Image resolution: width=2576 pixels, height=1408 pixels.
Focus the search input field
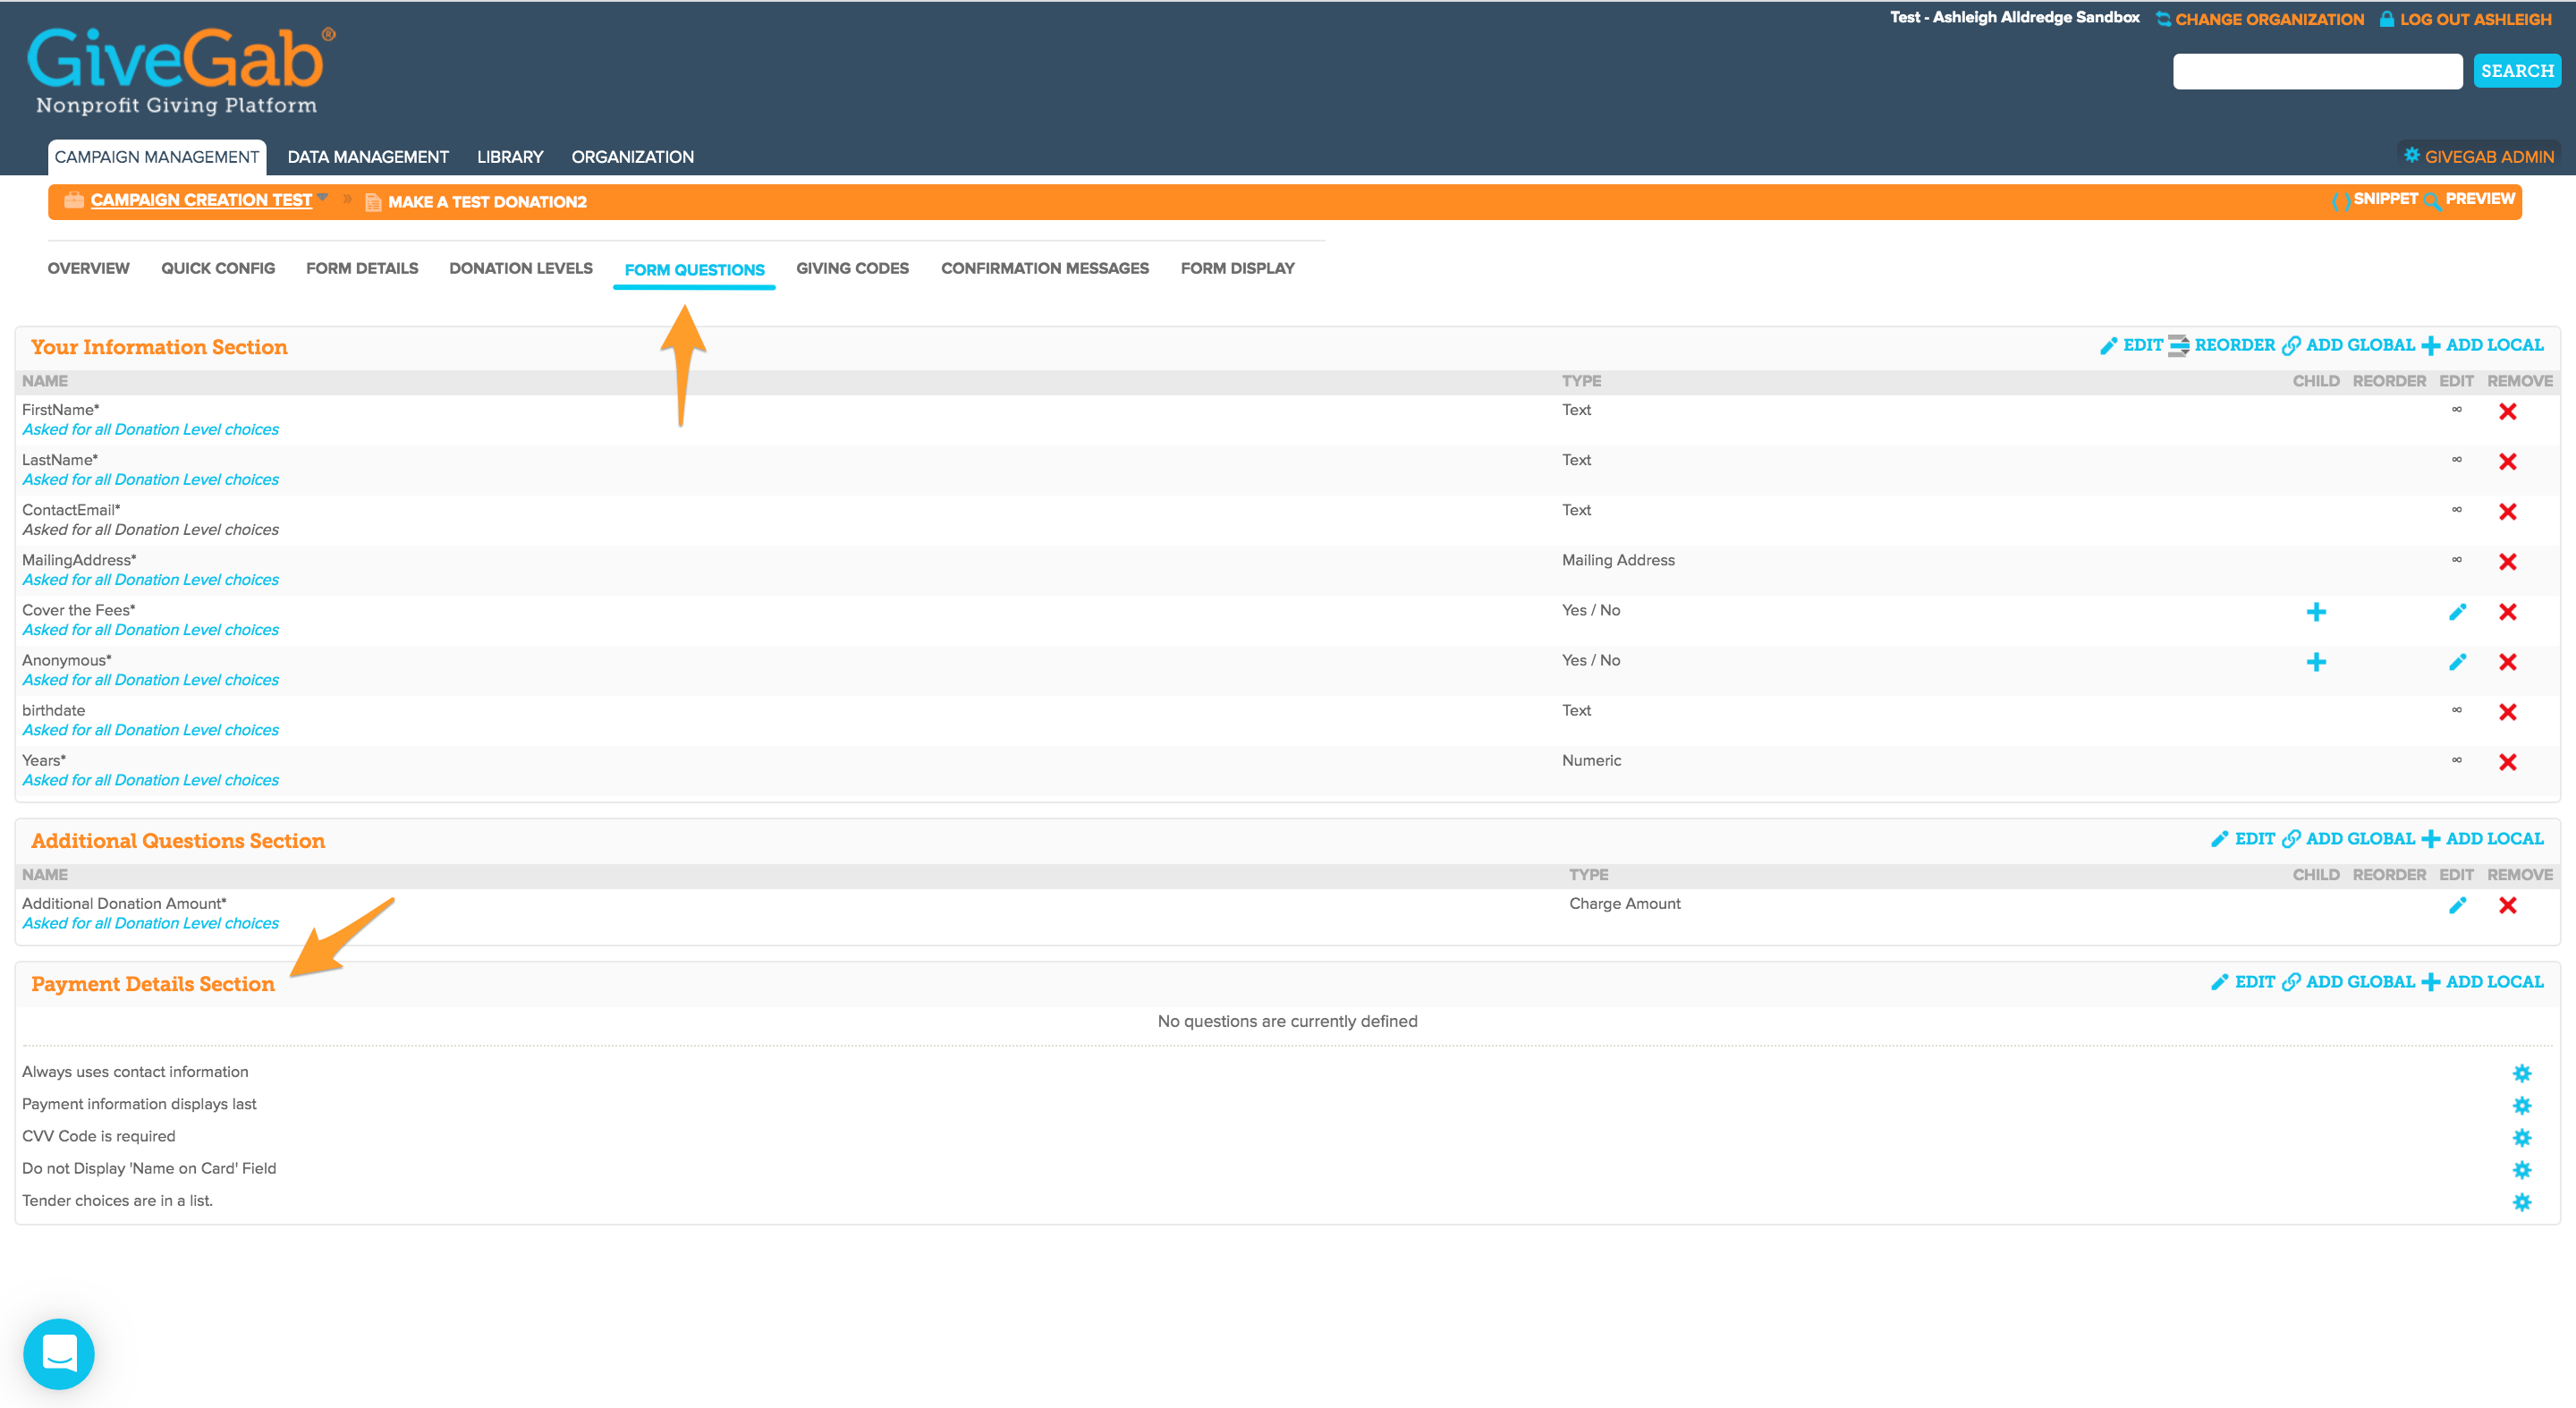[2317, 71]
